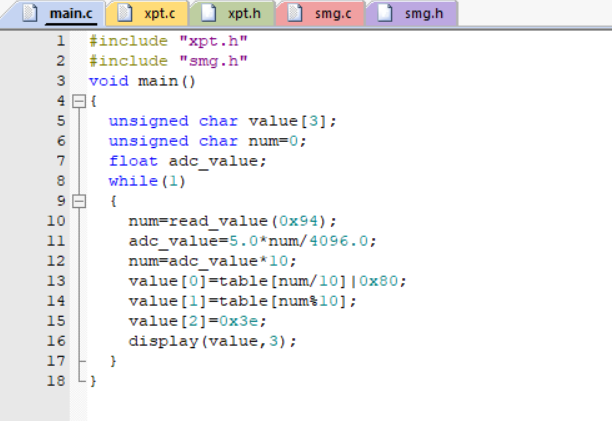Click on "value[3];" declaration
This screenshot has width=612, height=421.
click(292, 121)
